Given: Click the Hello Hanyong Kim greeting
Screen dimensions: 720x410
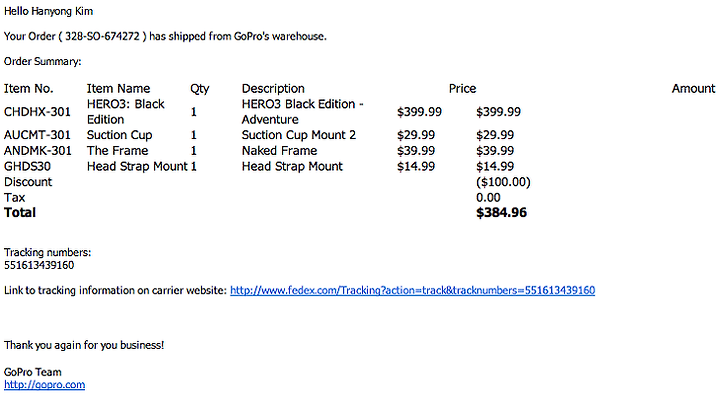Looking at the screenshot, I should [x=49, y=11].
